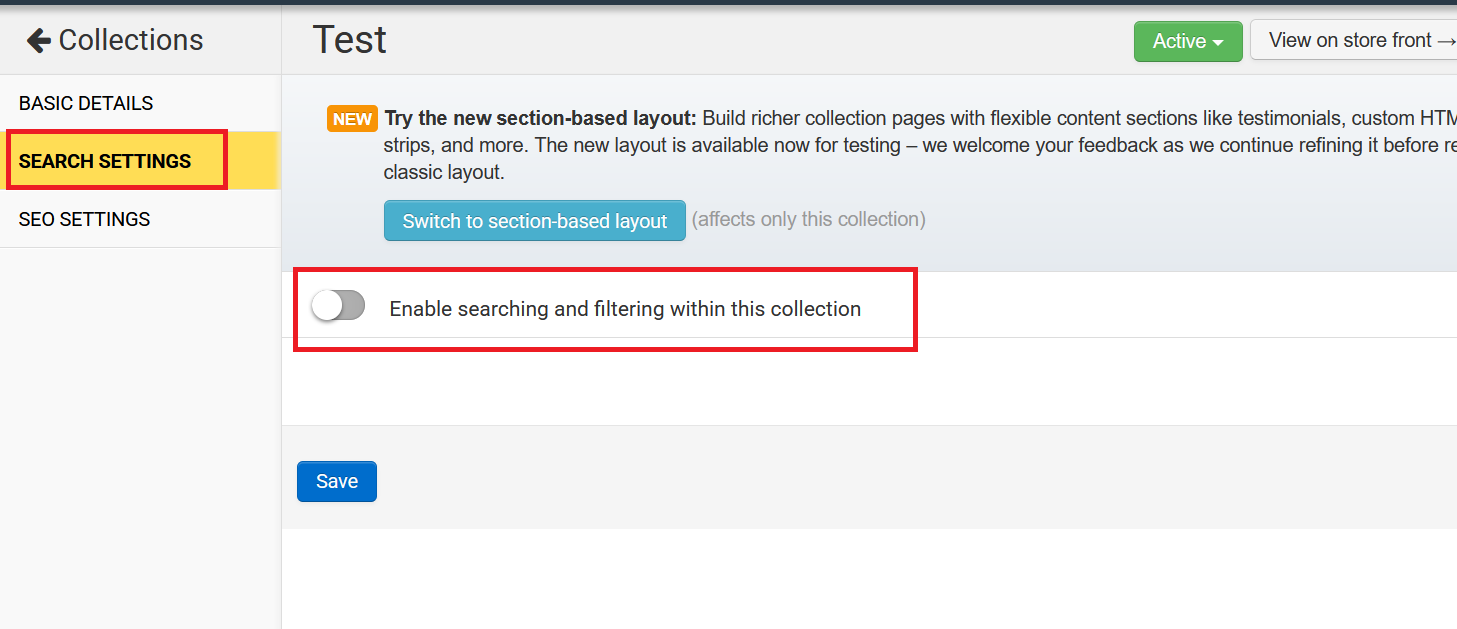Click the banner description paragraph text

(x=900, y=145)
